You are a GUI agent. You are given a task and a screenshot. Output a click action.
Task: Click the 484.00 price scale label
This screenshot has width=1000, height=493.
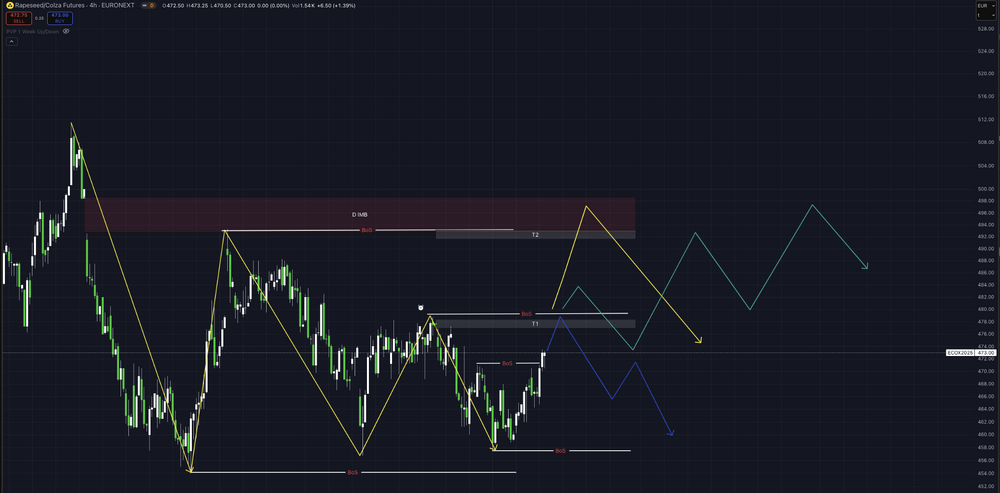(x=986, y=285)
